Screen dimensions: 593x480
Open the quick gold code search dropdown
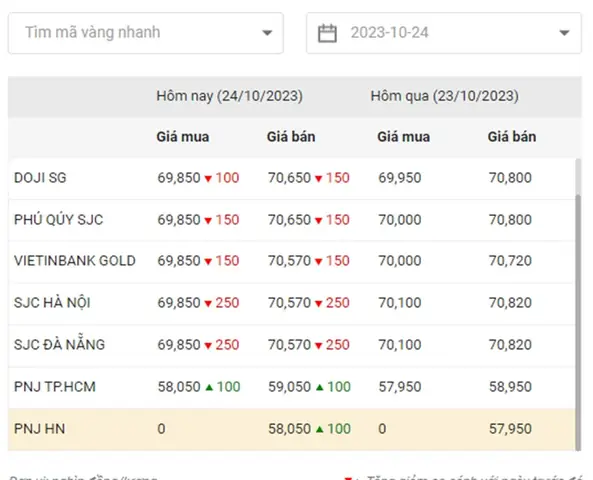(146, 33)
